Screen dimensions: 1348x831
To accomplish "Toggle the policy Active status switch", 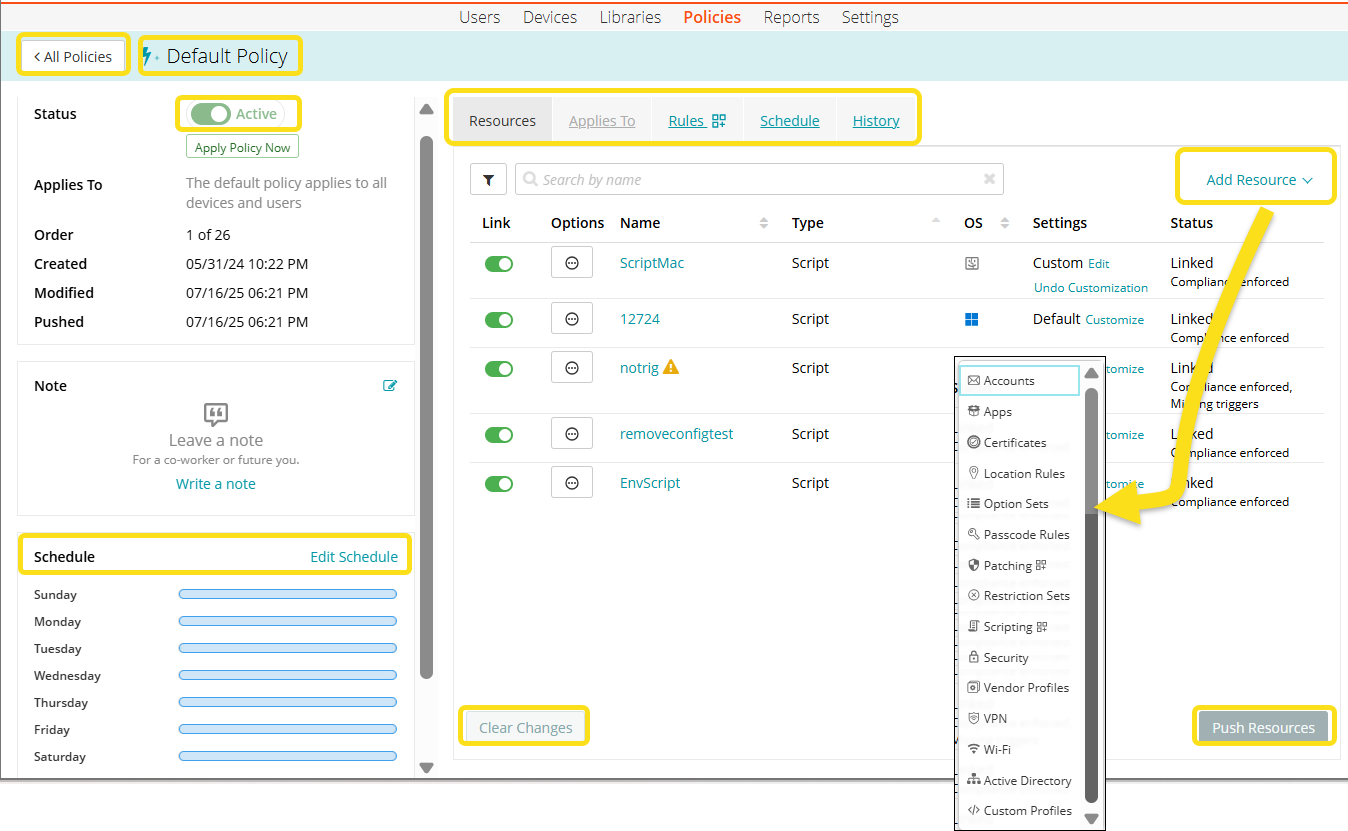I will 212,114.
